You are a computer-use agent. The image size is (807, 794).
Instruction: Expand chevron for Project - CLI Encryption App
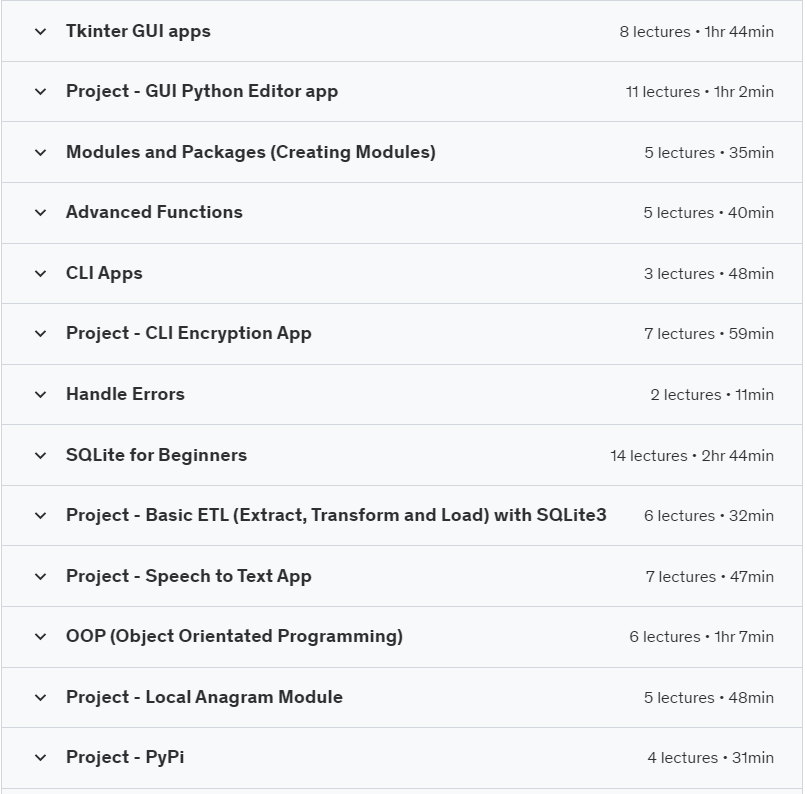point(40,334)
